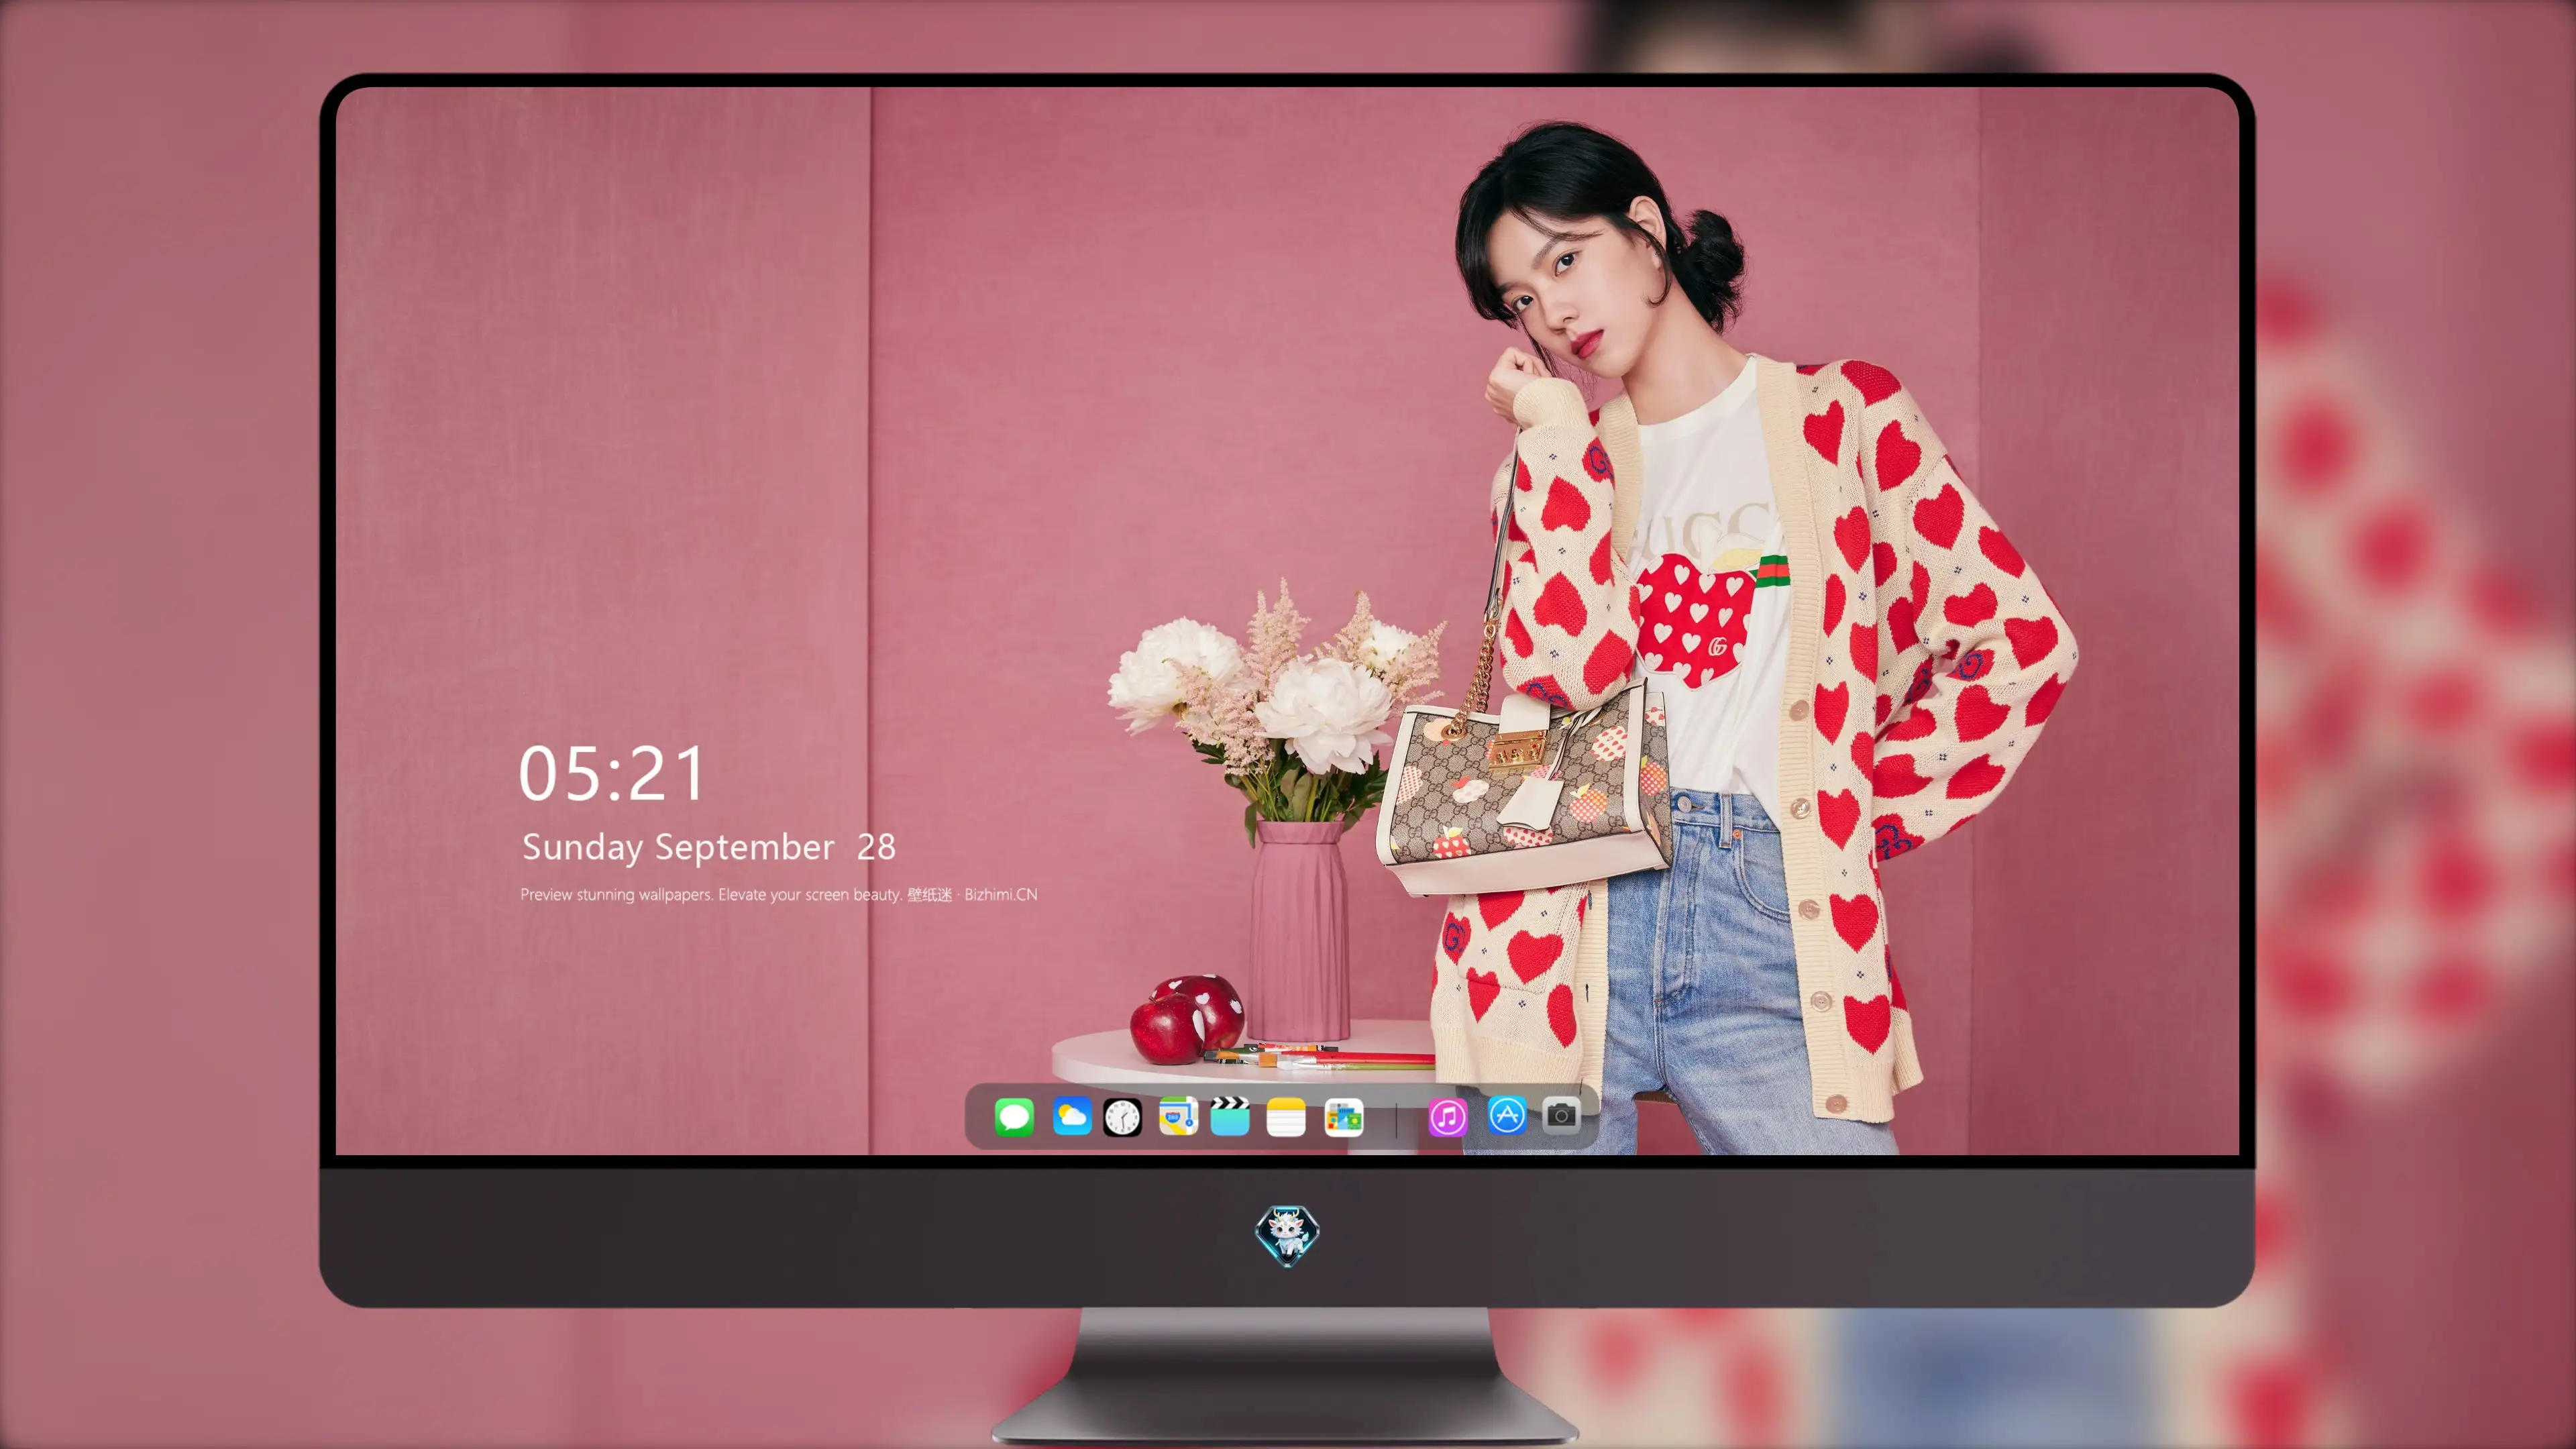Open the yellow Notes app

point(1286,1117)
